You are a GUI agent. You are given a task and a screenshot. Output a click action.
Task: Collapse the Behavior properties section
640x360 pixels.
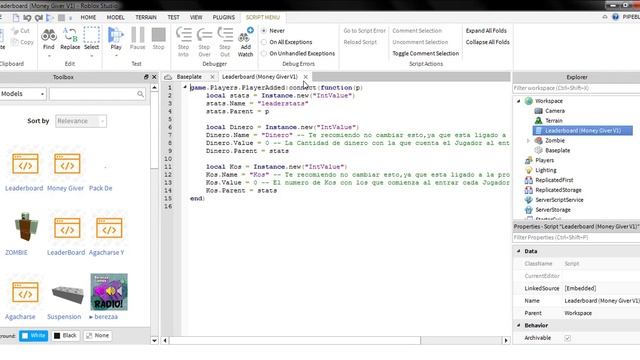(519, 325)
